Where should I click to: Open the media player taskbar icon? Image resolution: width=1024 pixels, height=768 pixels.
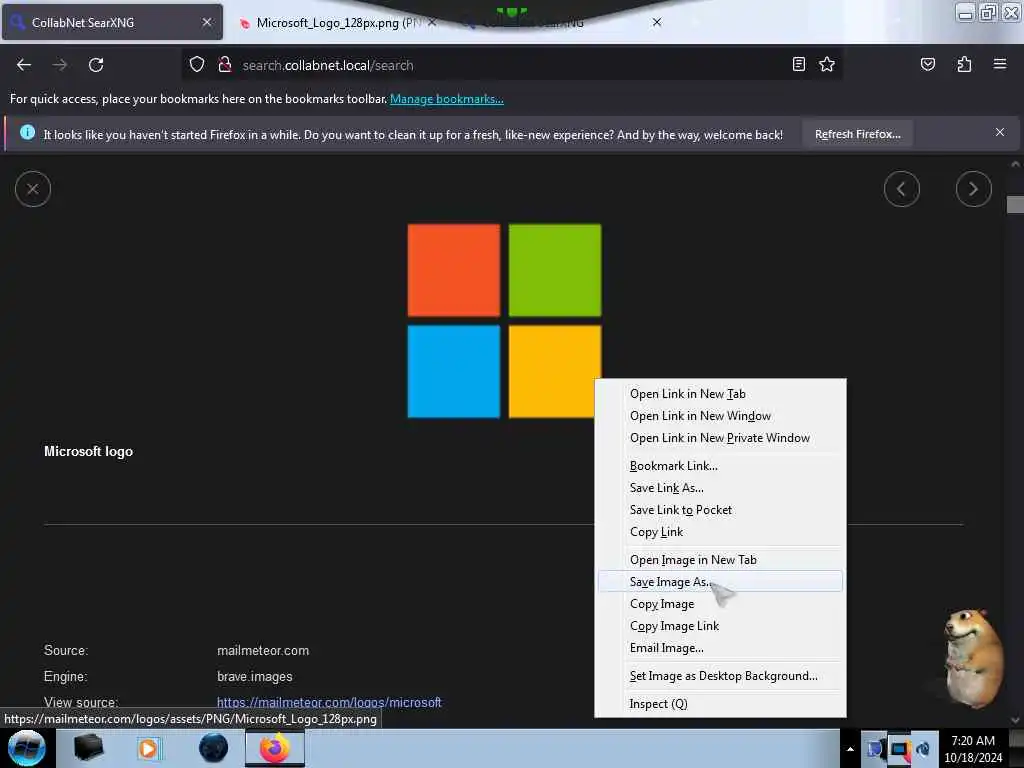[148, 748]
